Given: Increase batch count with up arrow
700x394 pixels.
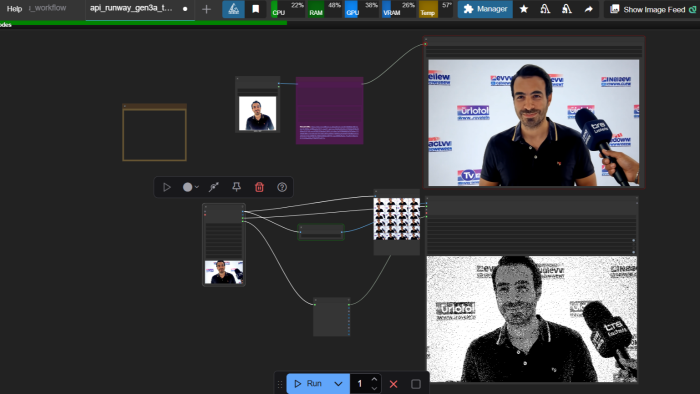Looking at the screenshot, I should 374,380.
